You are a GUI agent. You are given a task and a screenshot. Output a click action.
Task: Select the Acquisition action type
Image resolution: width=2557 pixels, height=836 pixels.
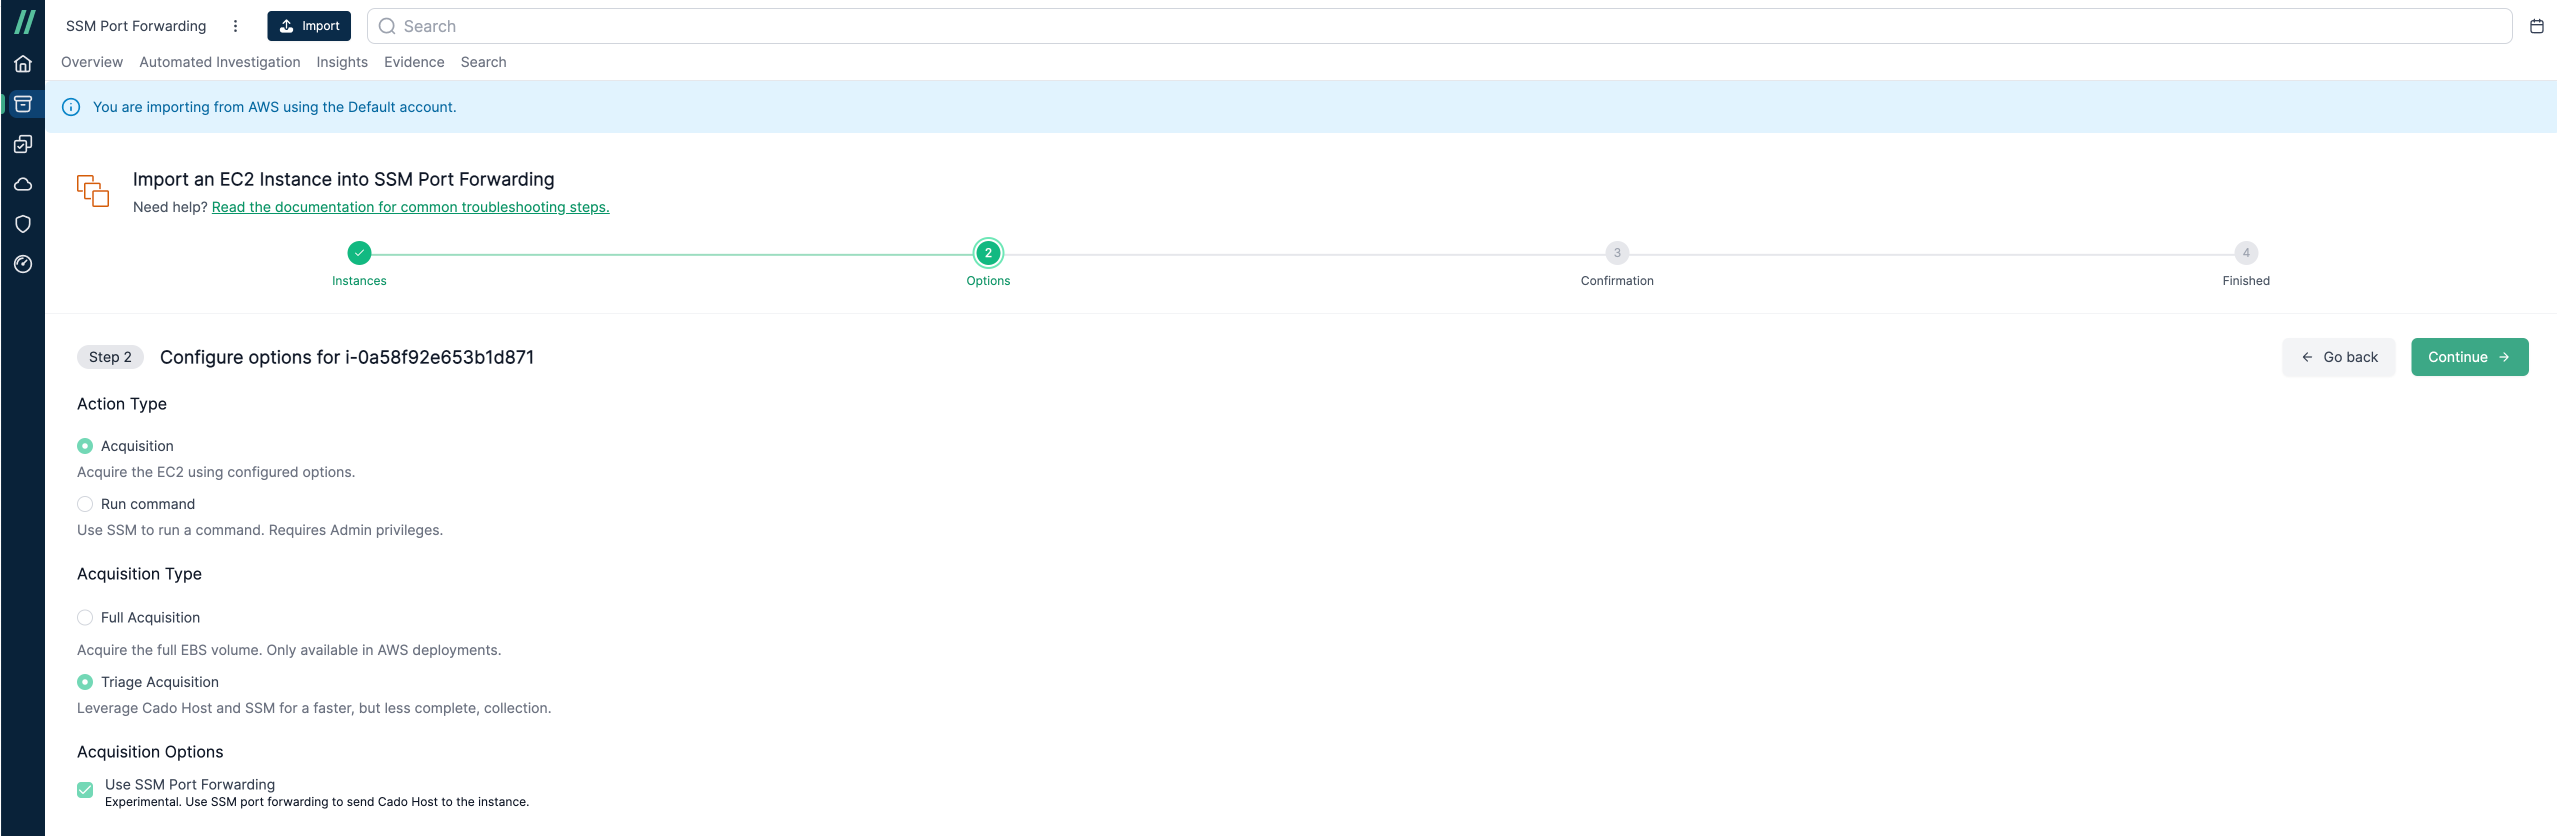tap(85, 446)
